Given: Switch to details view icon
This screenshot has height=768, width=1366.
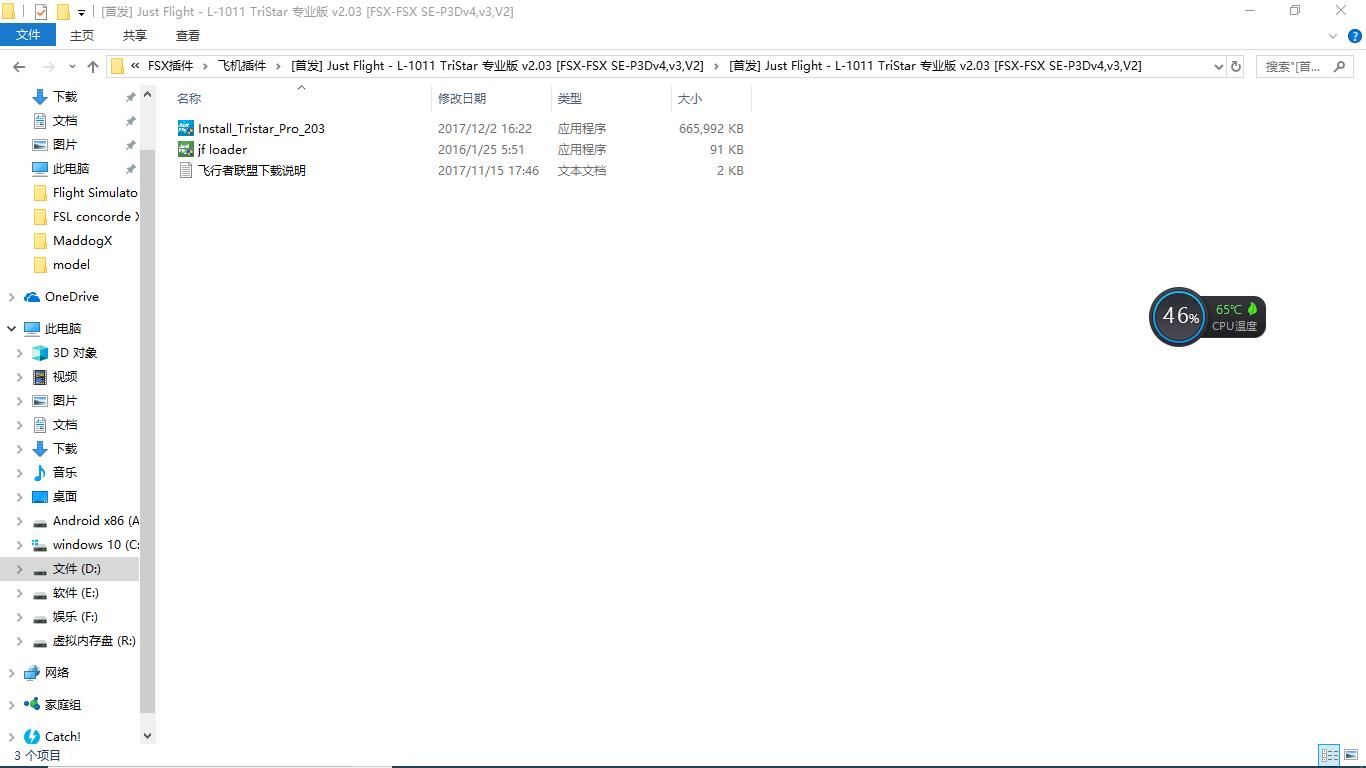Looking at the screenshot, I should coord(1329,755).
